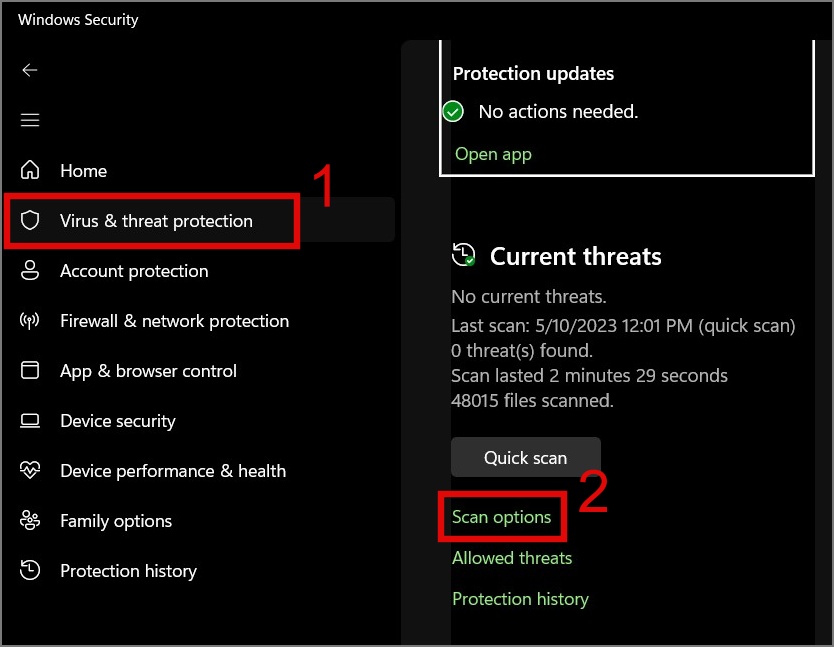View Allowed threats link
Screen dimensions: 834x647
[512, 558]
